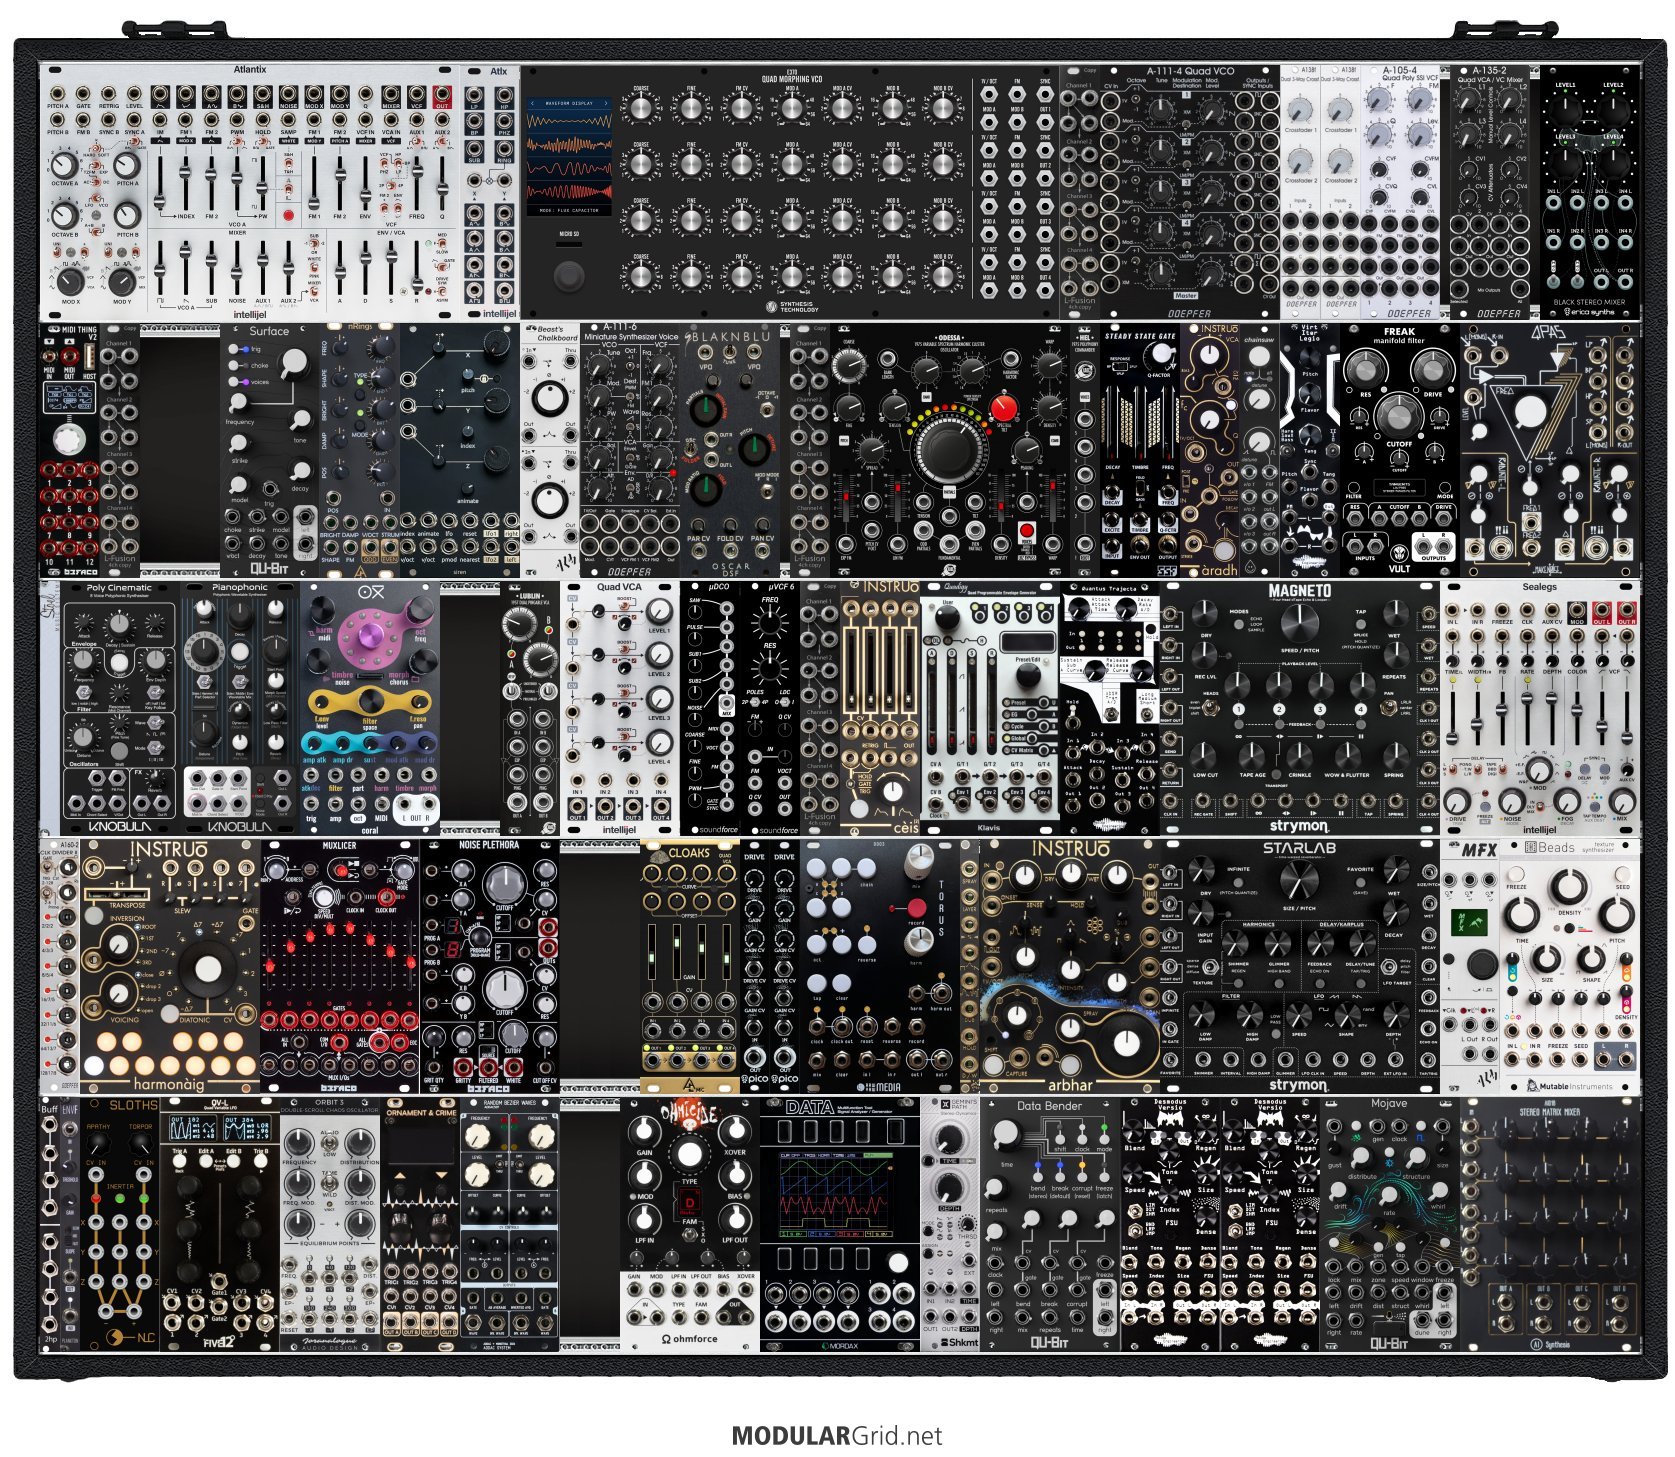Click the Beast's Chalkboard module
Viewport: 1675px width, 1457px height.
coord(549,449)
